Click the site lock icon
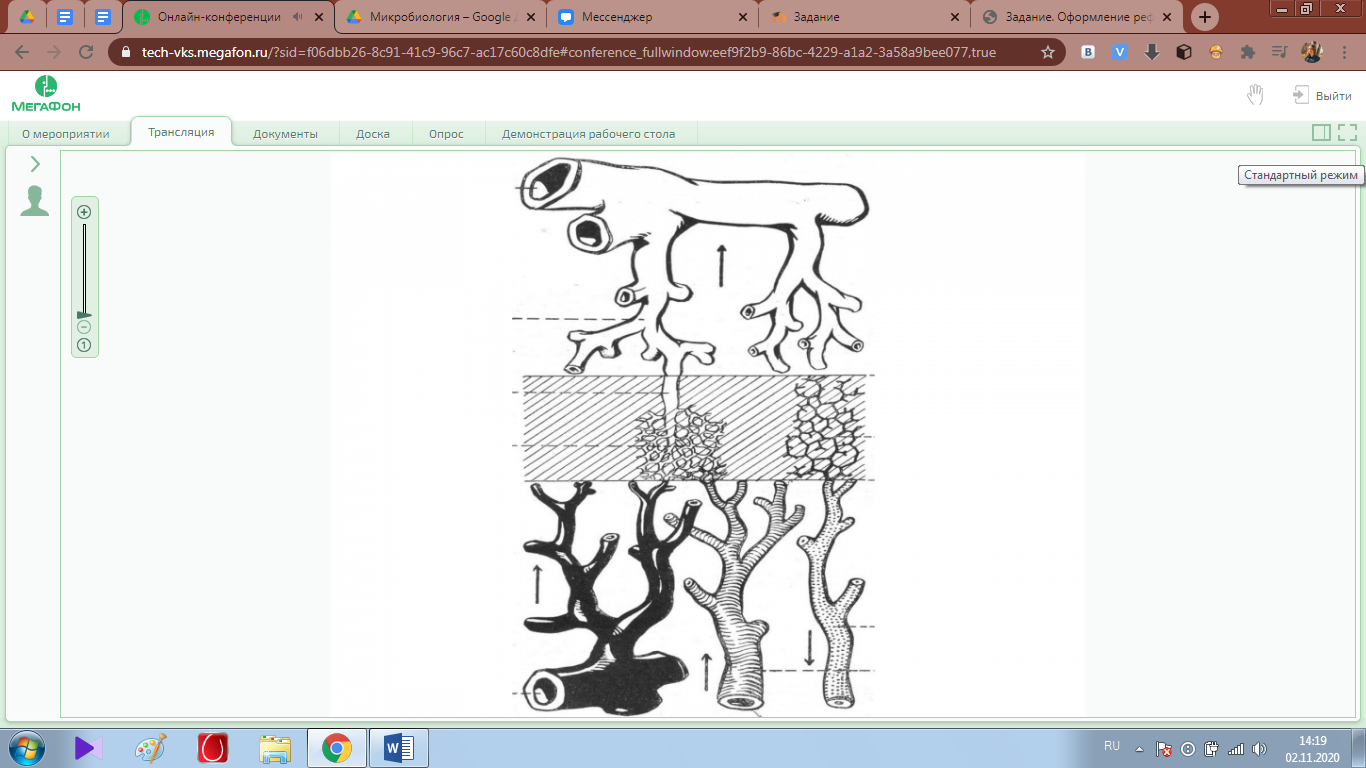The image size is (1366, 768). [125, 52]
